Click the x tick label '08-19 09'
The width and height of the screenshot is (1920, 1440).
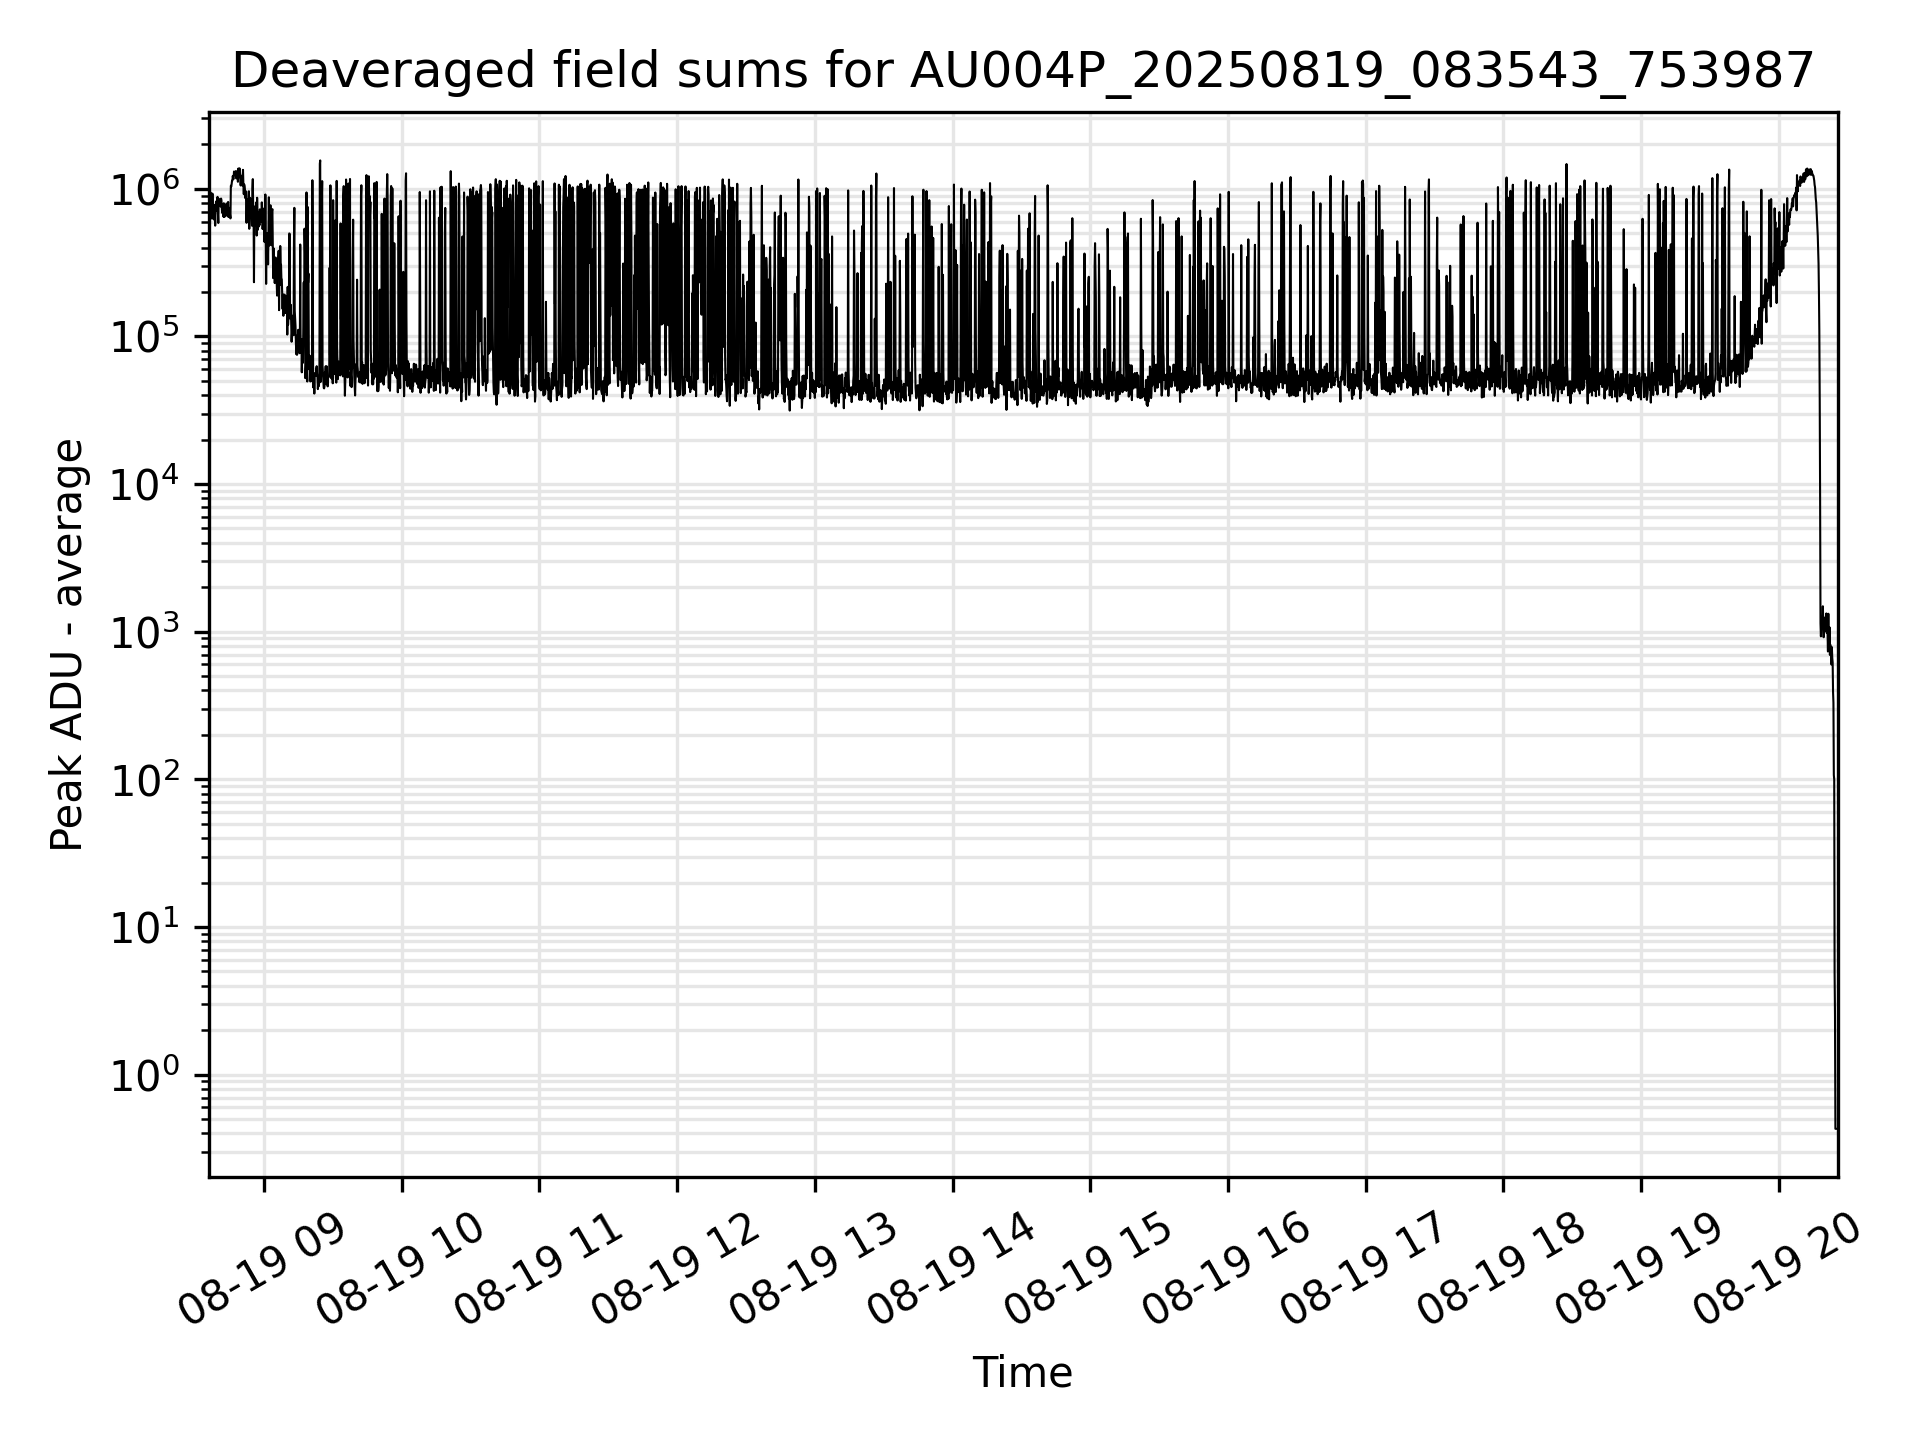pos(262,1271)
